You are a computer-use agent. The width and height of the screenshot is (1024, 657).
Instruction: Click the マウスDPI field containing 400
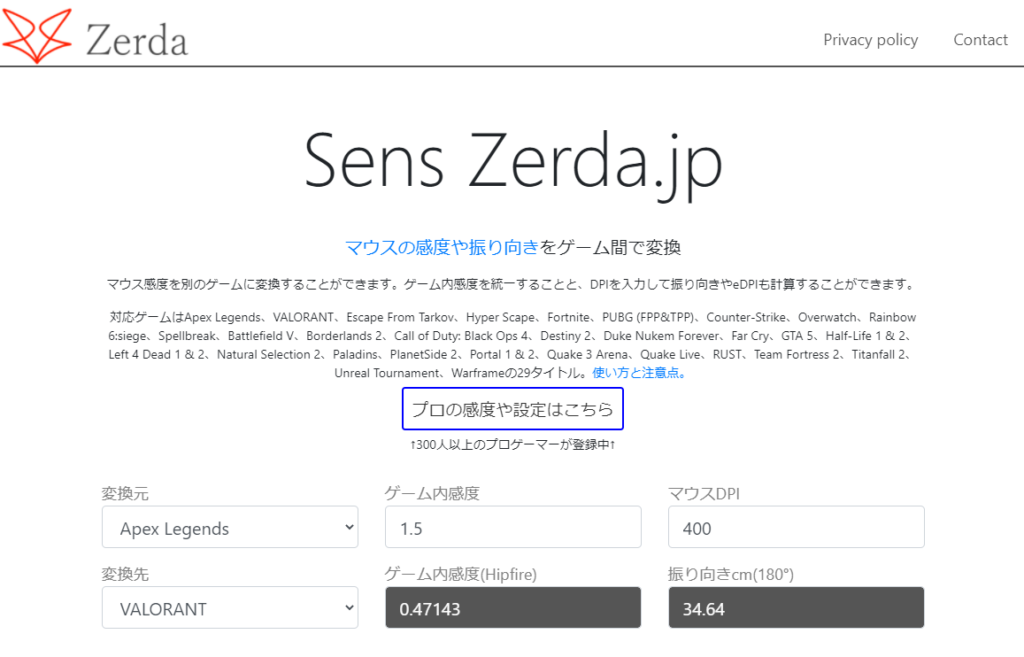coord(796,528)
